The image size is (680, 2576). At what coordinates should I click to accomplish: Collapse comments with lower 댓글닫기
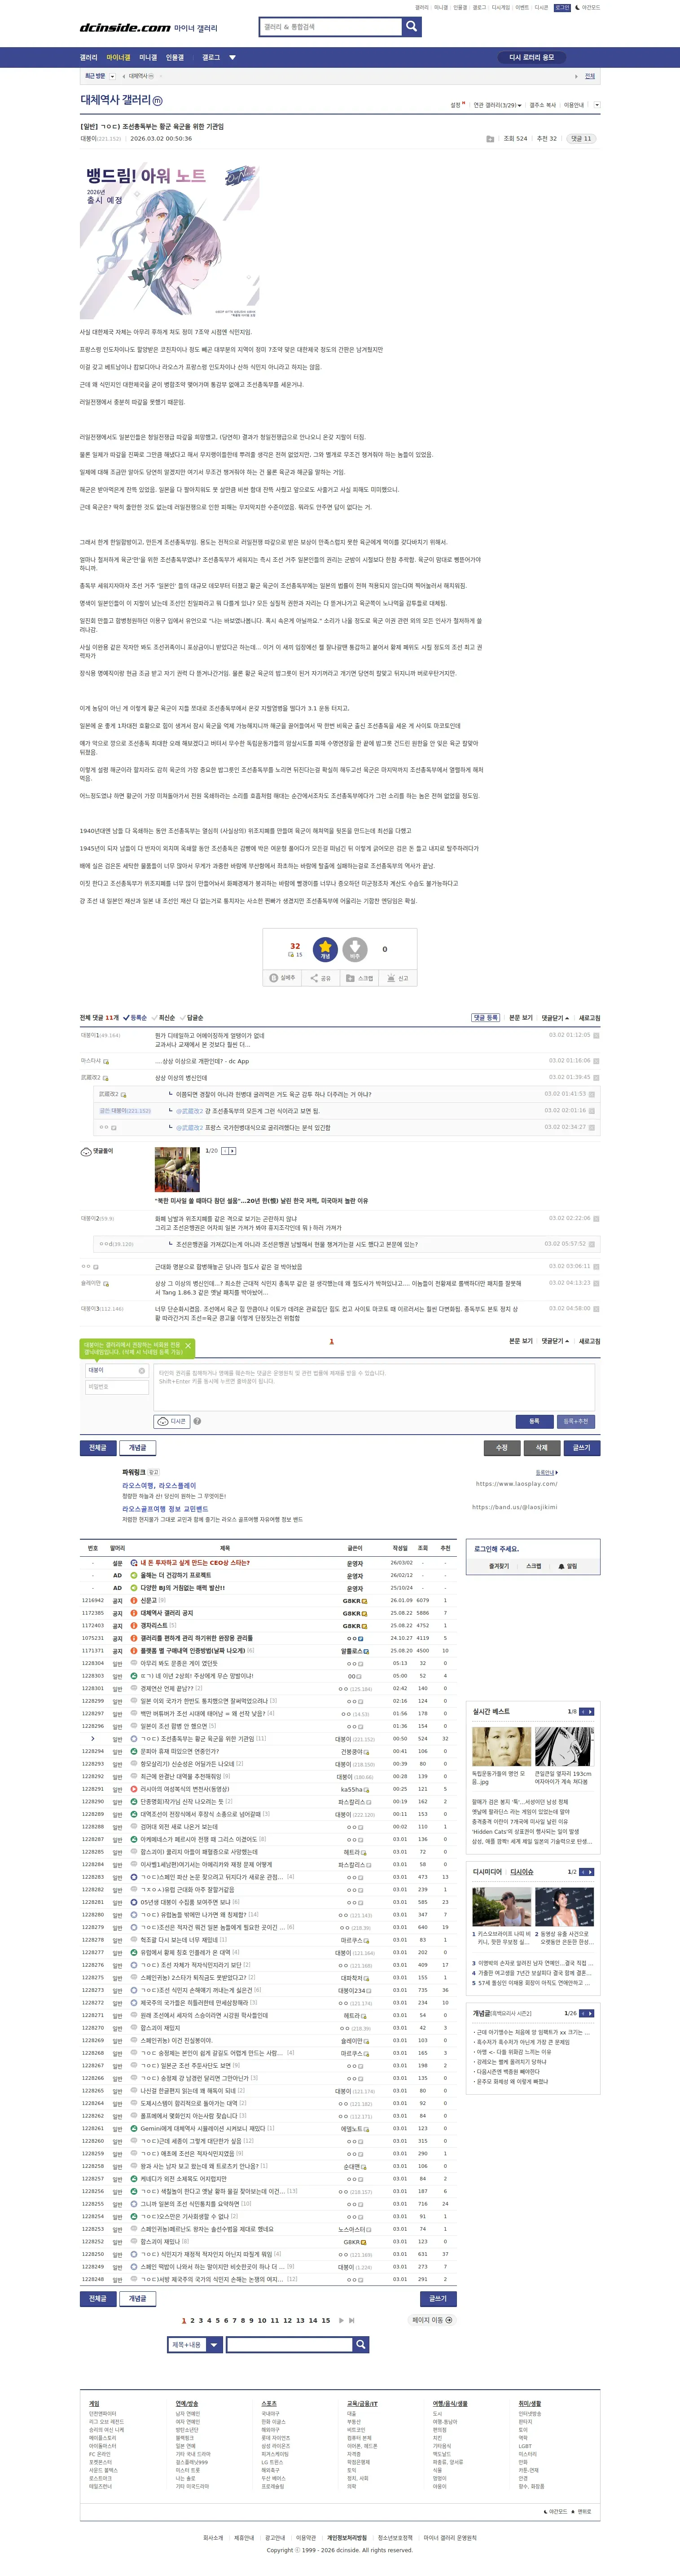[x=555, y=1341]
